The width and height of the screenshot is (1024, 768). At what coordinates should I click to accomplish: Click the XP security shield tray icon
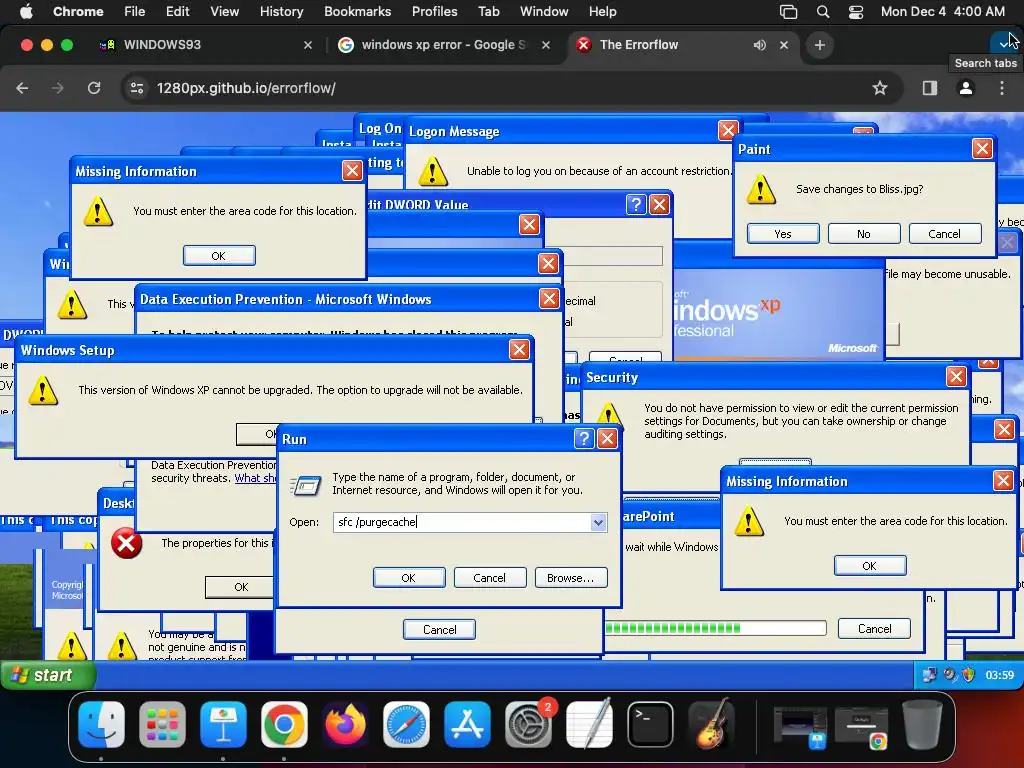tap(968, 675)
